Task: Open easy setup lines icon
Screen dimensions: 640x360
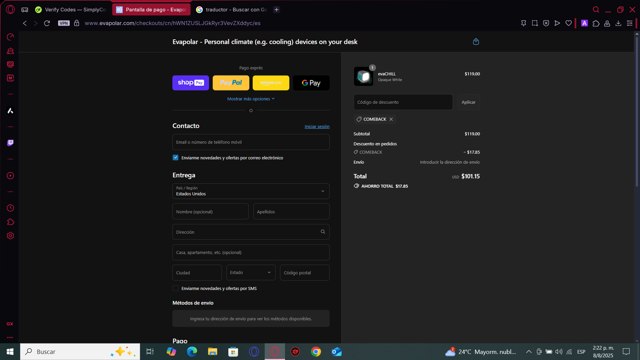Action: pyautogui.click(x=630, y=23)
